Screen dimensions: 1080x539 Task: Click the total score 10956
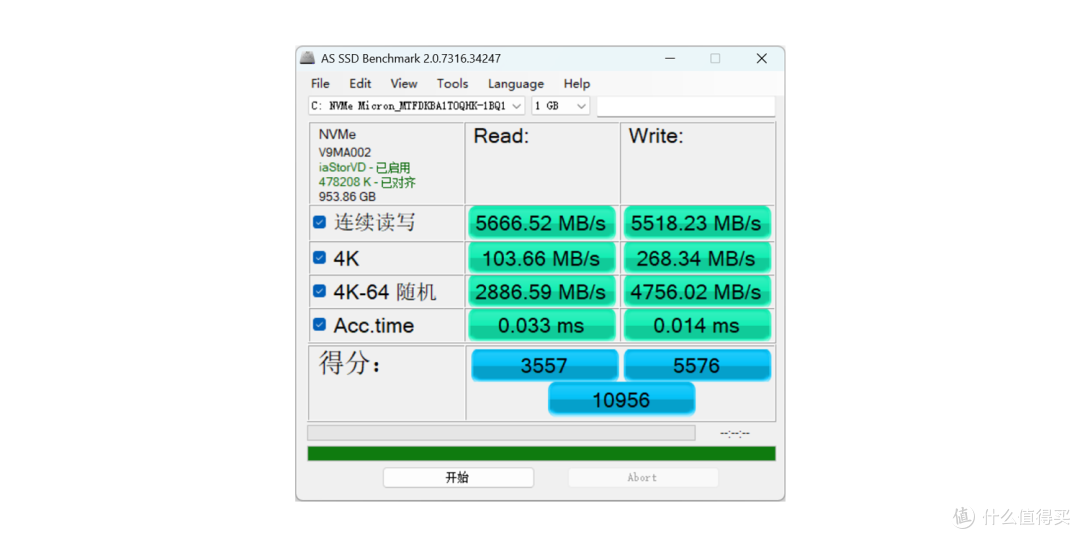[x=621, y=399]
